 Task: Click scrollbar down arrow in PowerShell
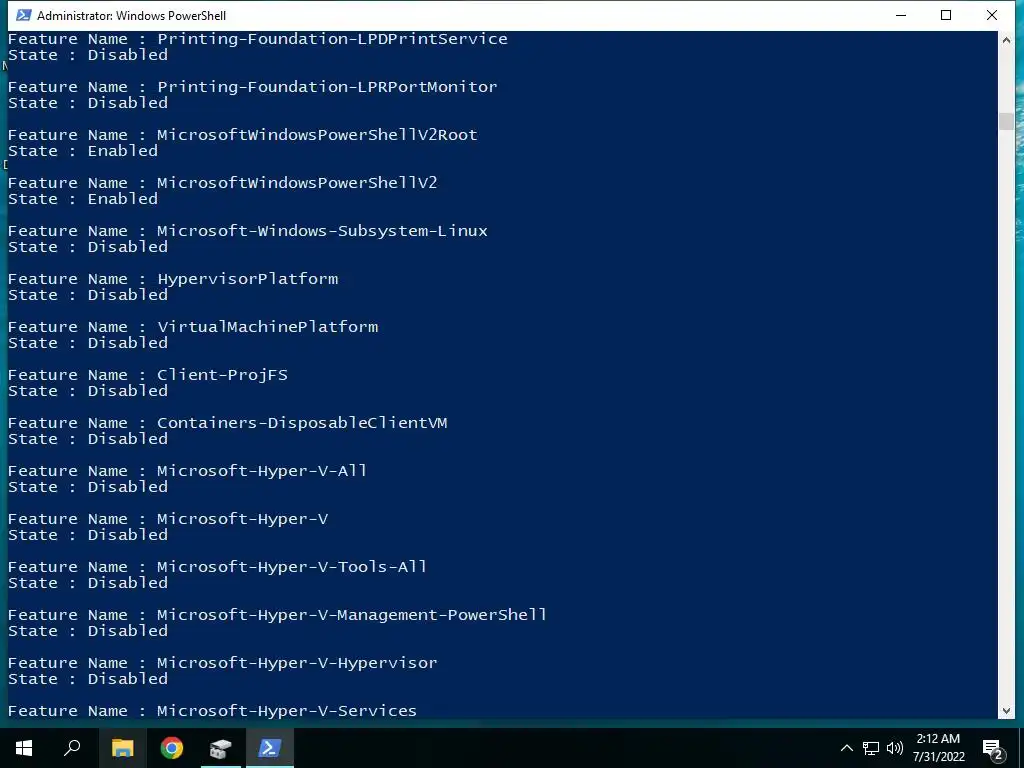click(1006, 711)
